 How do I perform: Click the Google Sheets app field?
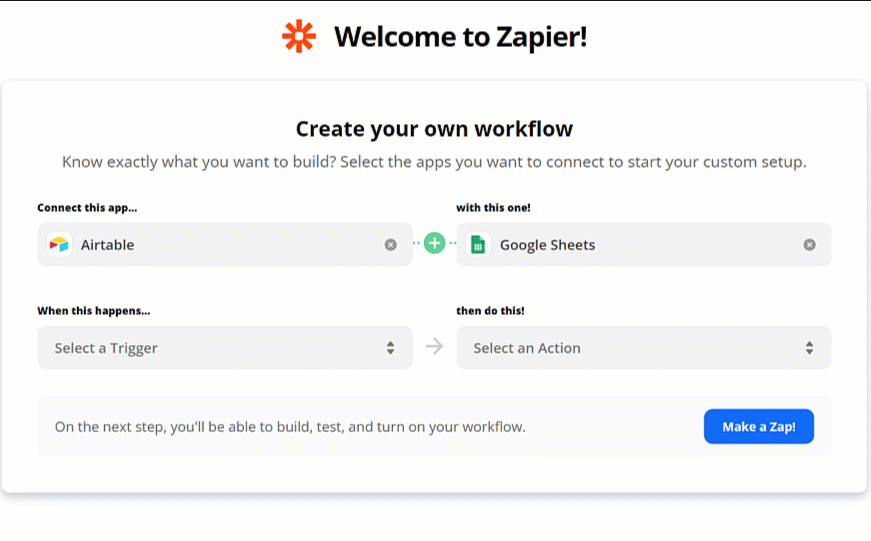[644, 244]
